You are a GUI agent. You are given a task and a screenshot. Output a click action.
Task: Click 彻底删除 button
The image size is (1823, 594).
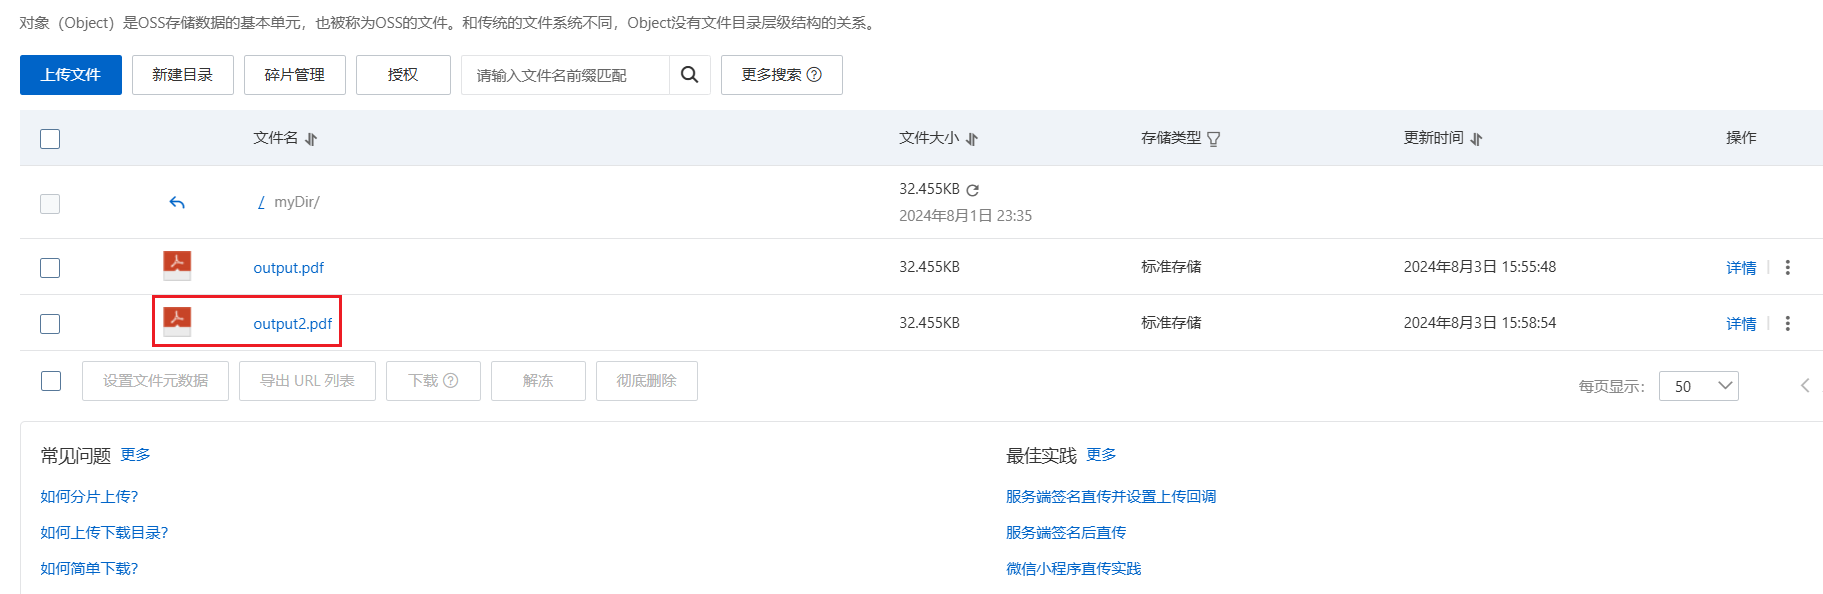coord(647,381)
